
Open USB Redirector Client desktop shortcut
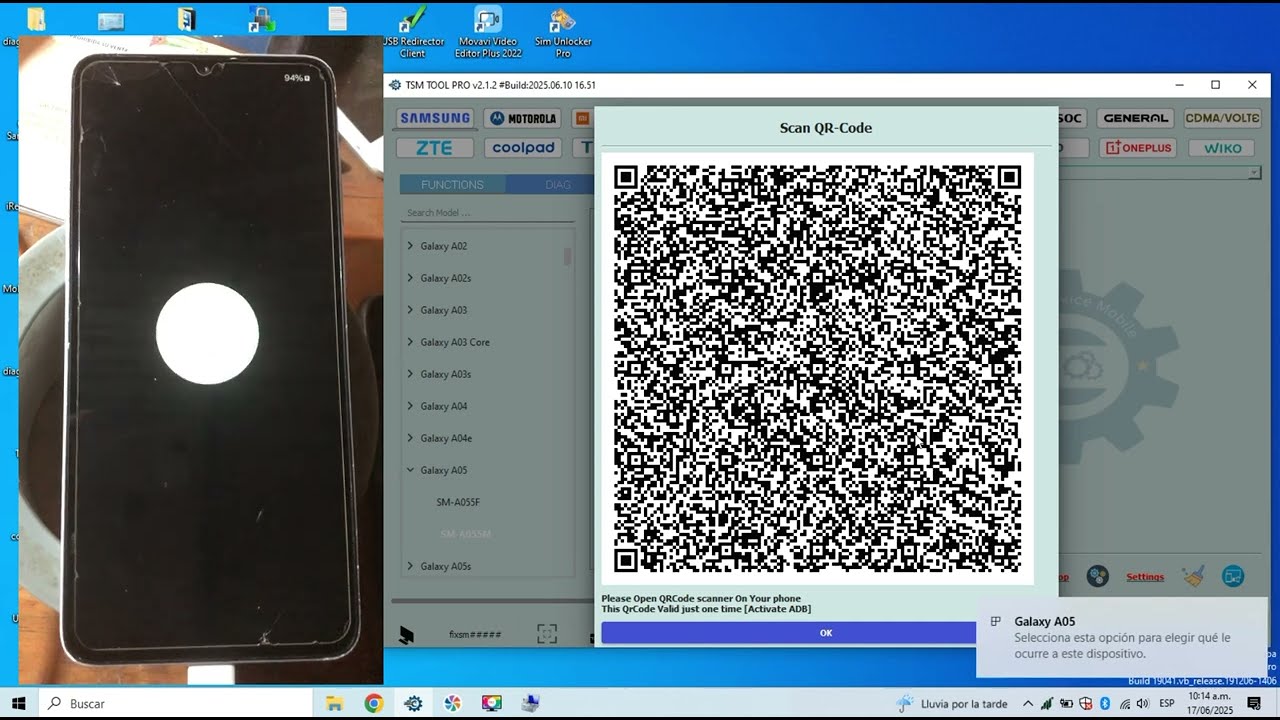coord(413,33)
